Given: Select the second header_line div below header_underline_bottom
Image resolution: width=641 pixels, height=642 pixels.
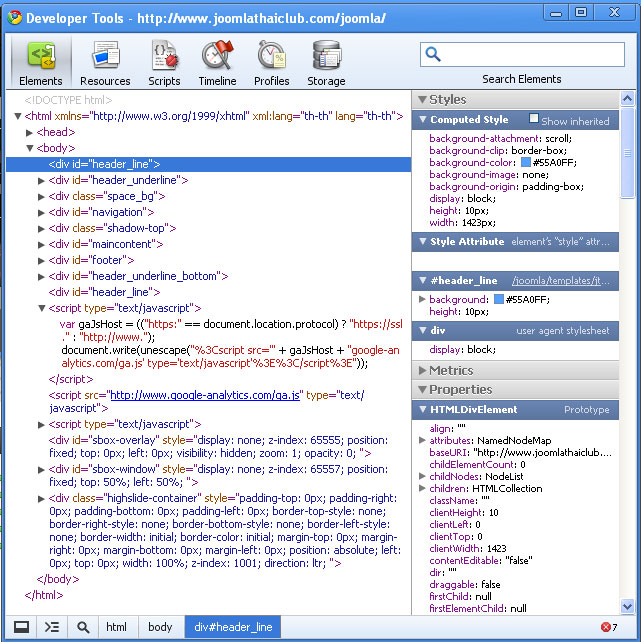Looking at the screenshot, I should pos(104,292).
